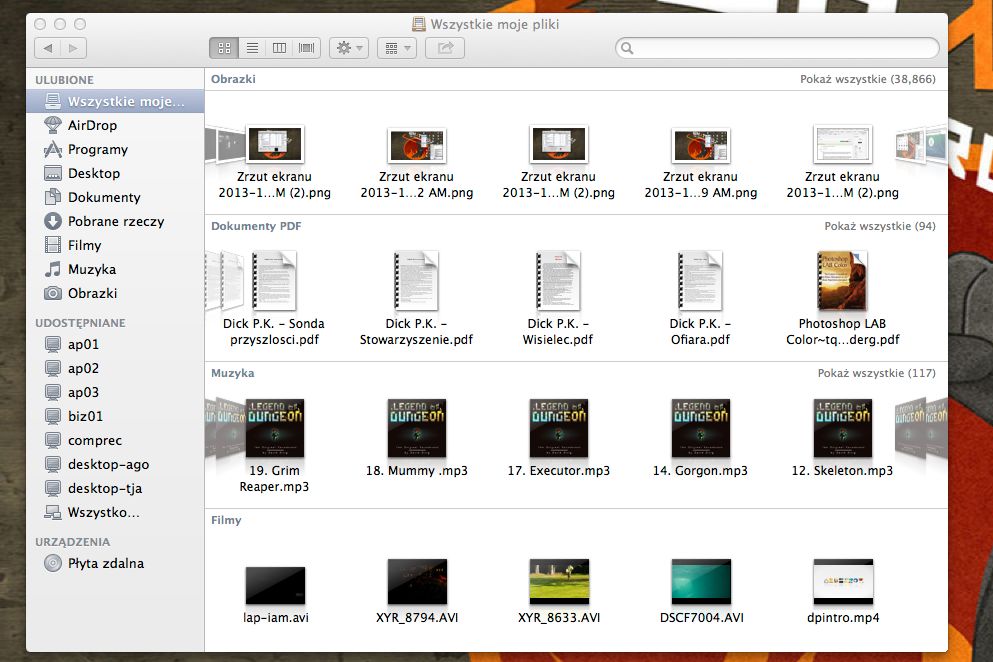Select XYR_8633.AVI video

559,592
